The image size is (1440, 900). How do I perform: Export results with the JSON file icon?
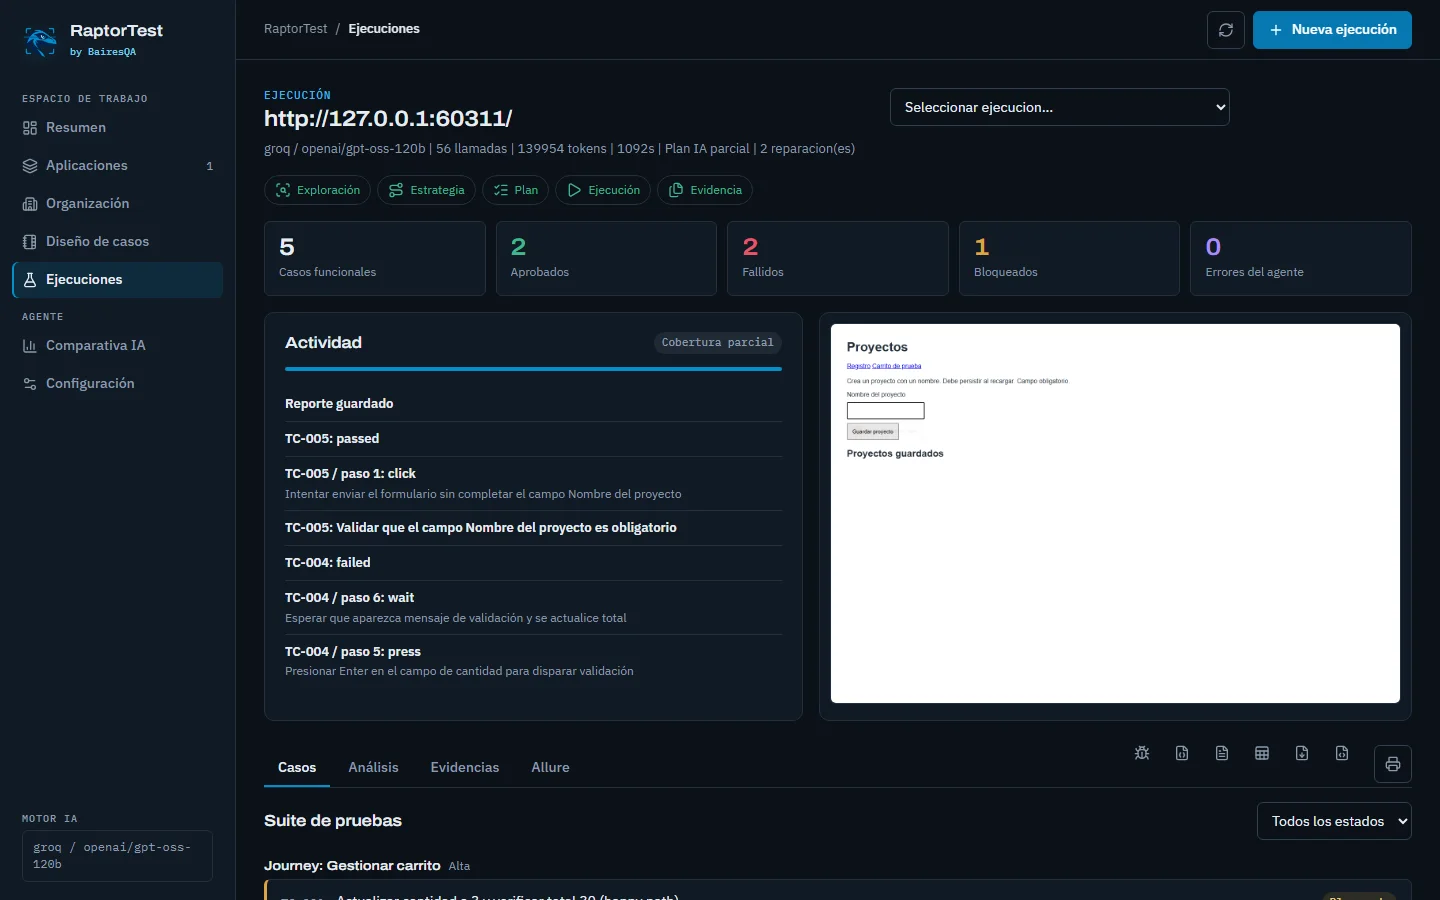coord(1182,753)
